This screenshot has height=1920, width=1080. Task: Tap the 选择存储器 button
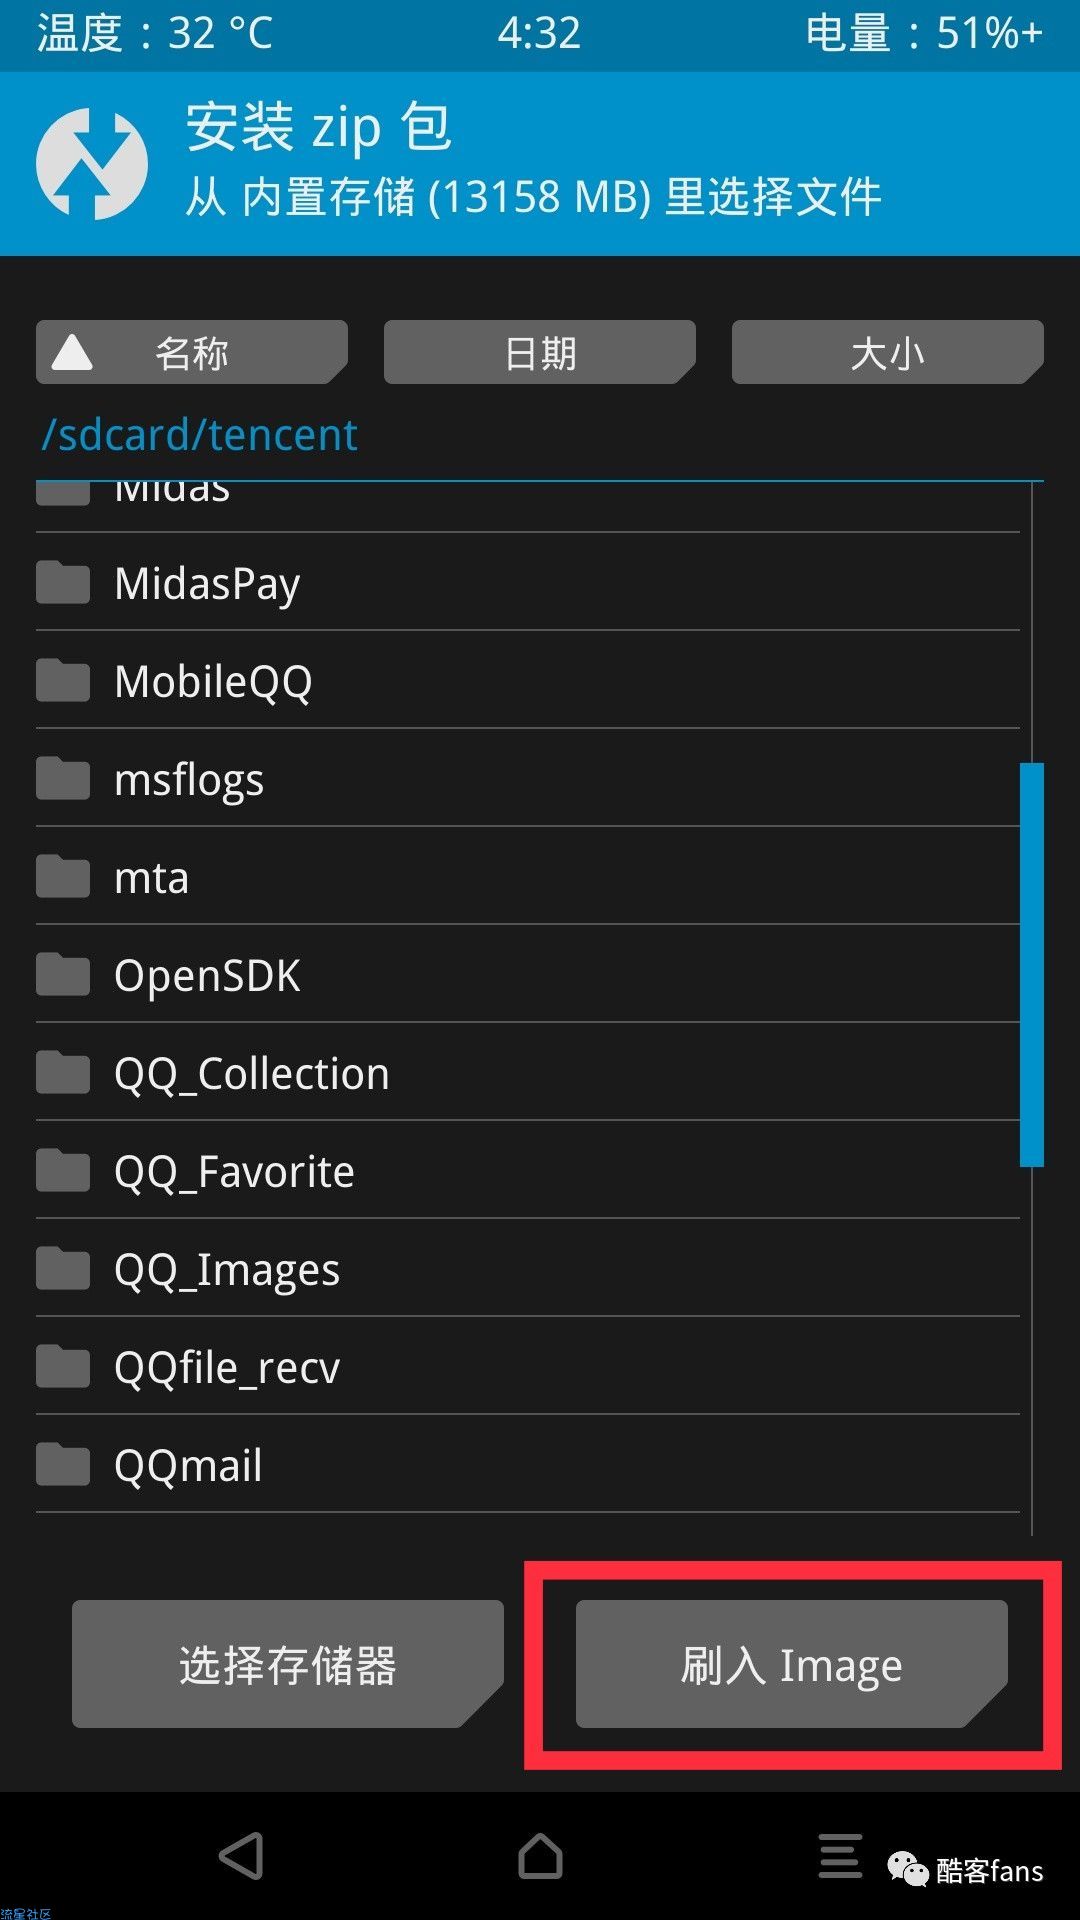point(288,1664)
